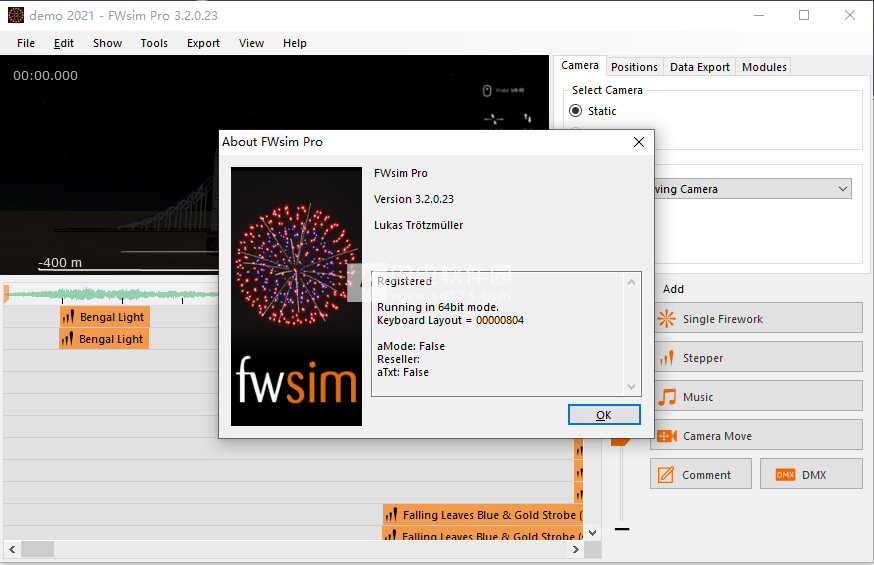Switch to the Camera tab
Image resolution: width=874 pixels, height=565 pixels.
point(580,65)
